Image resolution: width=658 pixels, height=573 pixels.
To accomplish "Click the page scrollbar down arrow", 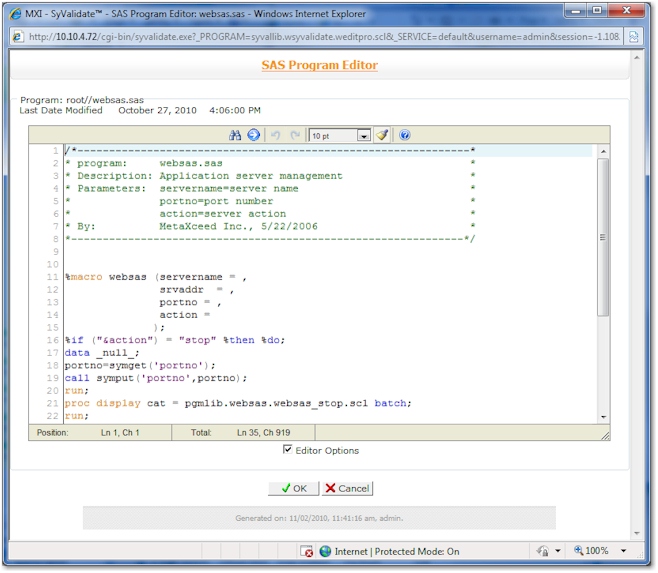I will pyautogui.click(x=637, y=534).
